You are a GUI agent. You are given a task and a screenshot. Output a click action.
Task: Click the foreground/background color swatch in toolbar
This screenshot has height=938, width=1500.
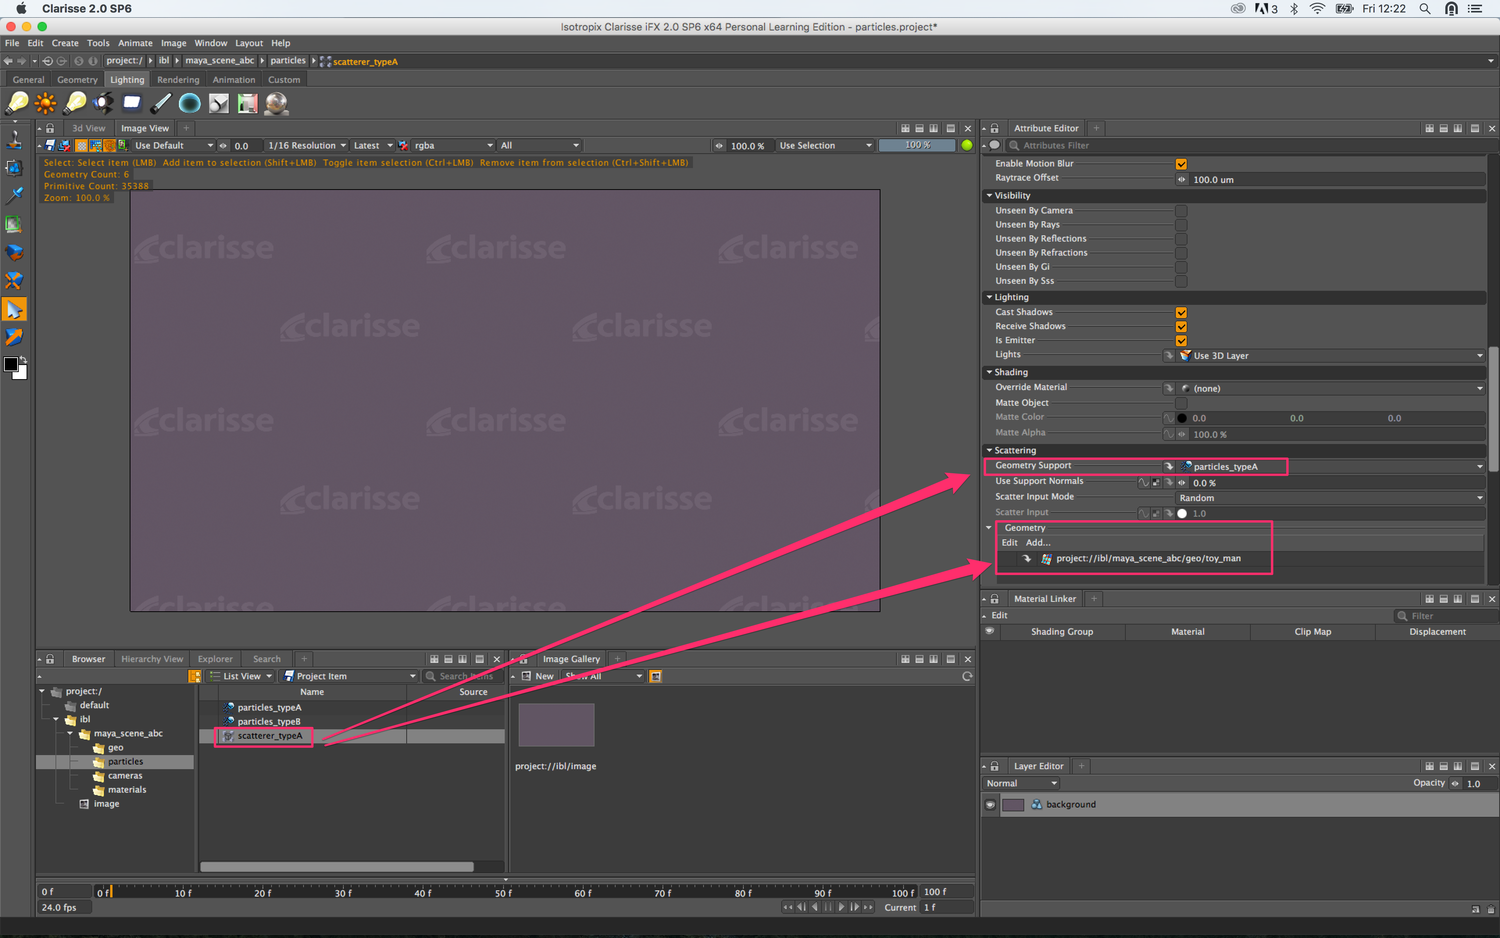[15, 368]
